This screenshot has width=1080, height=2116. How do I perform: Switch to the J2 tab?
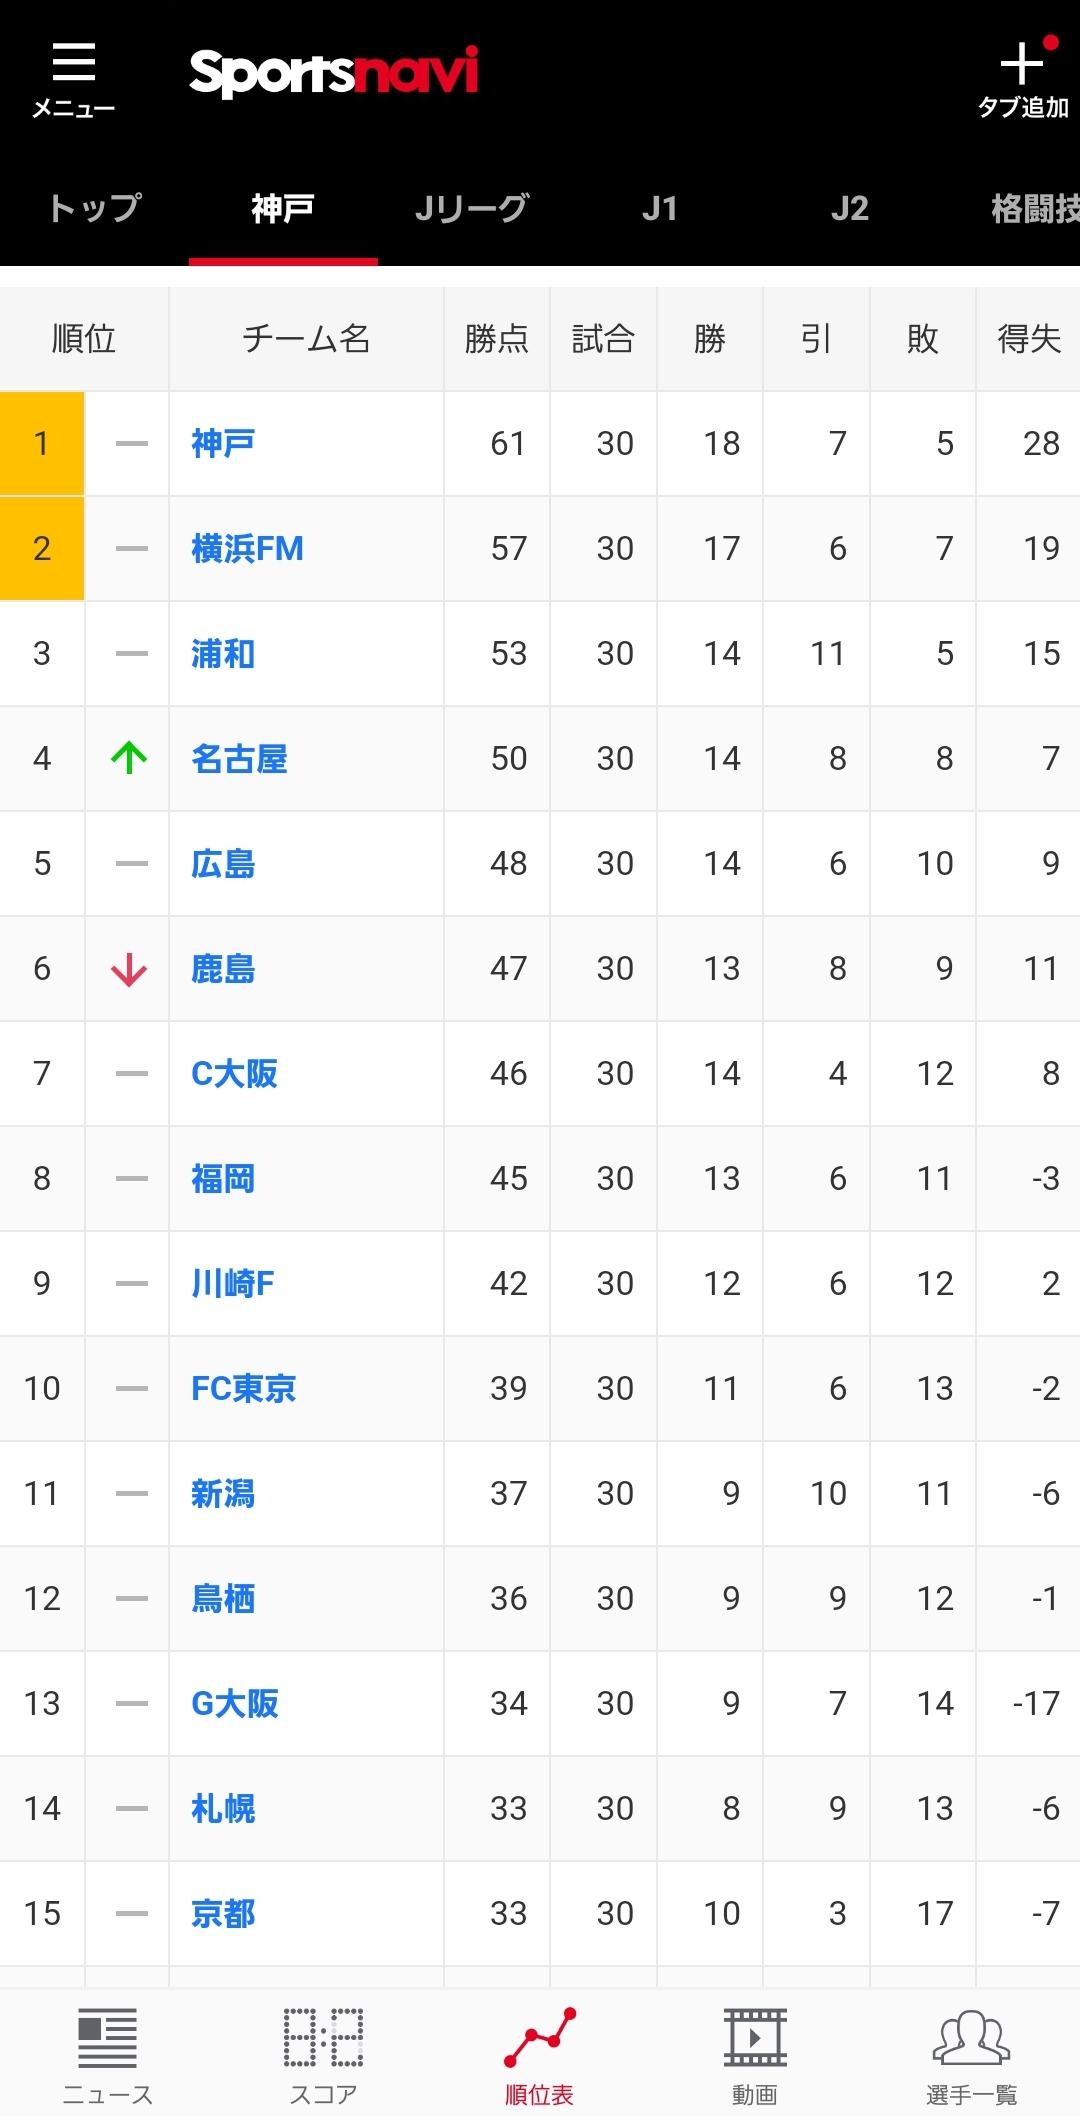(x=850, y=208)
